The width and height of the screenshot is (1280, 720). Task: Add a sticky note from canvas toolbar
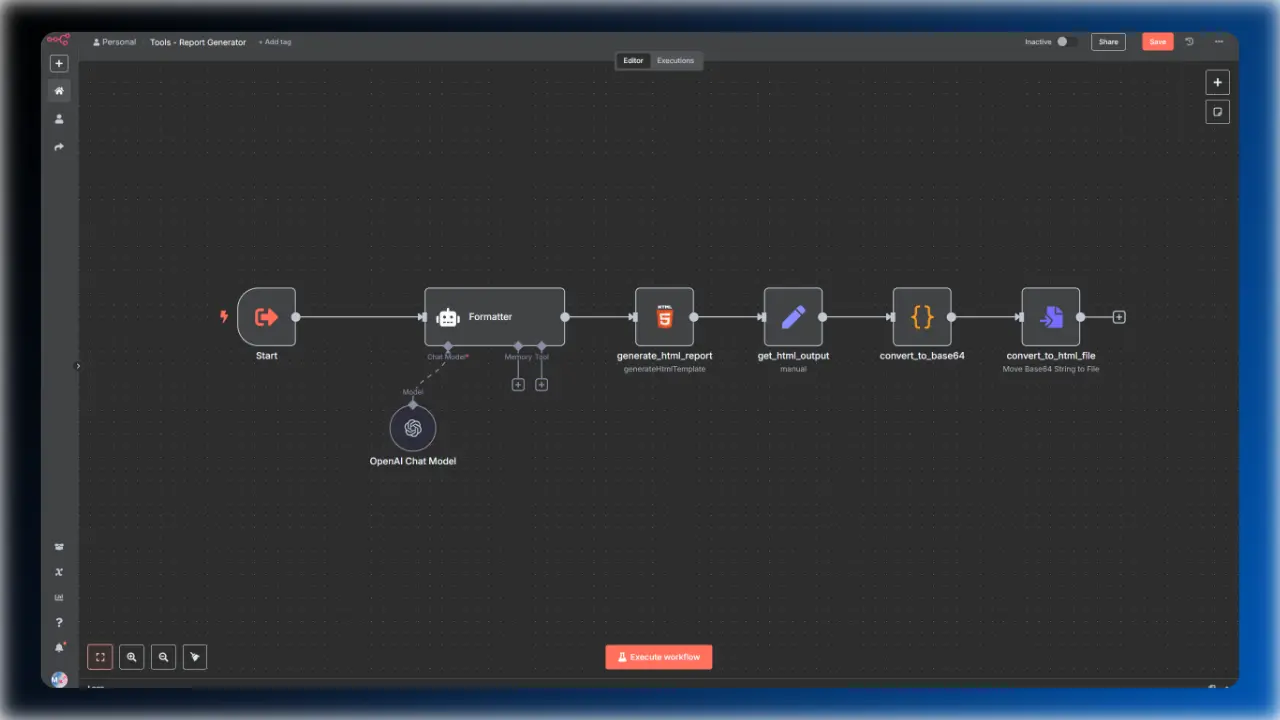pos(1217,111)
